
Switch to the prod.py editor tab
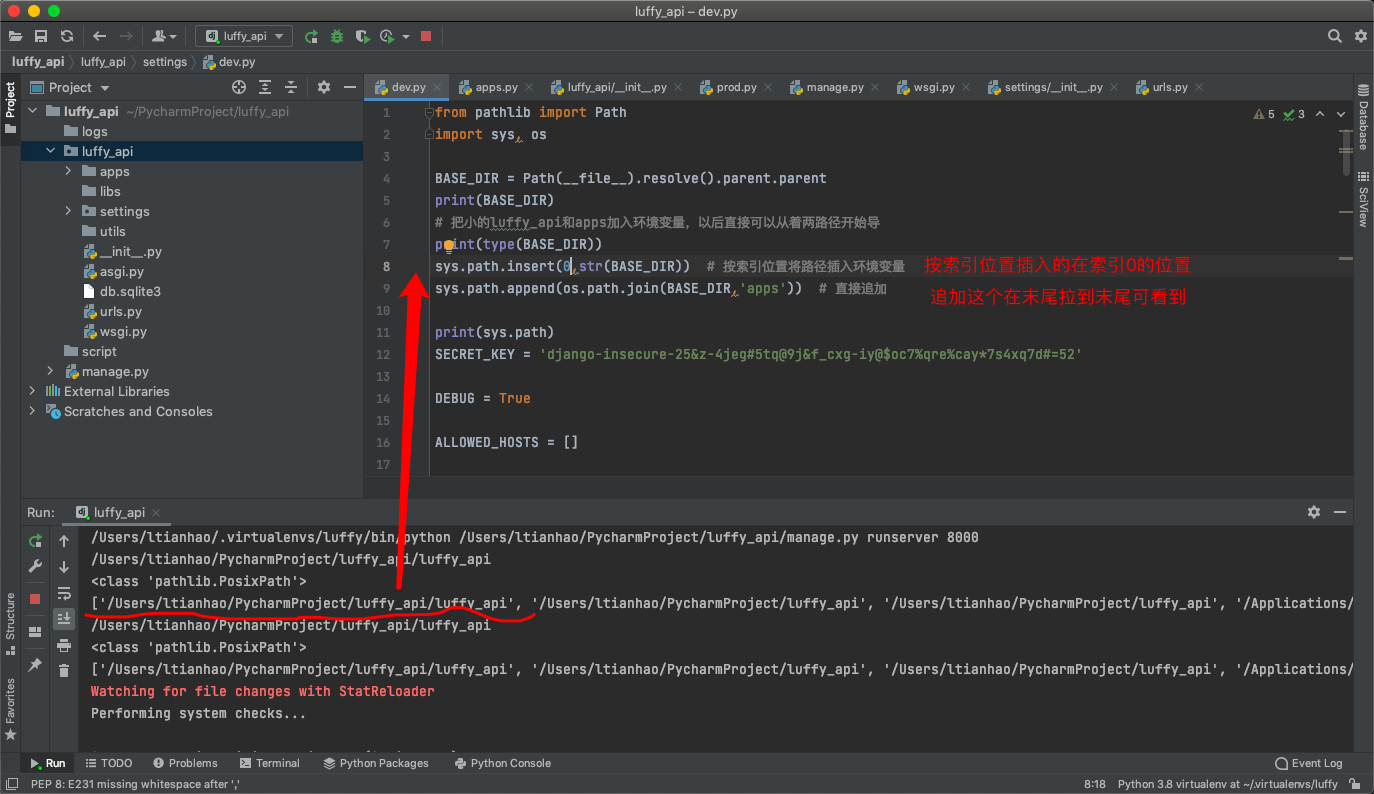click(x=736, y=87)
